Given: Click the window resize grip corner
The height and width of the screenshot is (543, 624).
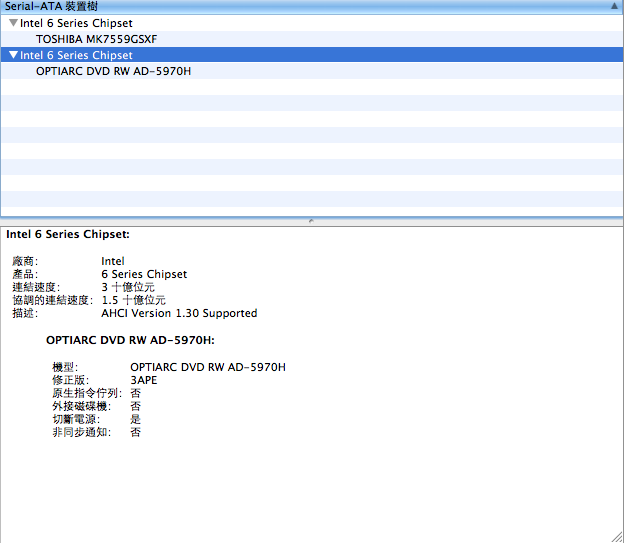Looking at the screenshot, I should click(617, 537).
